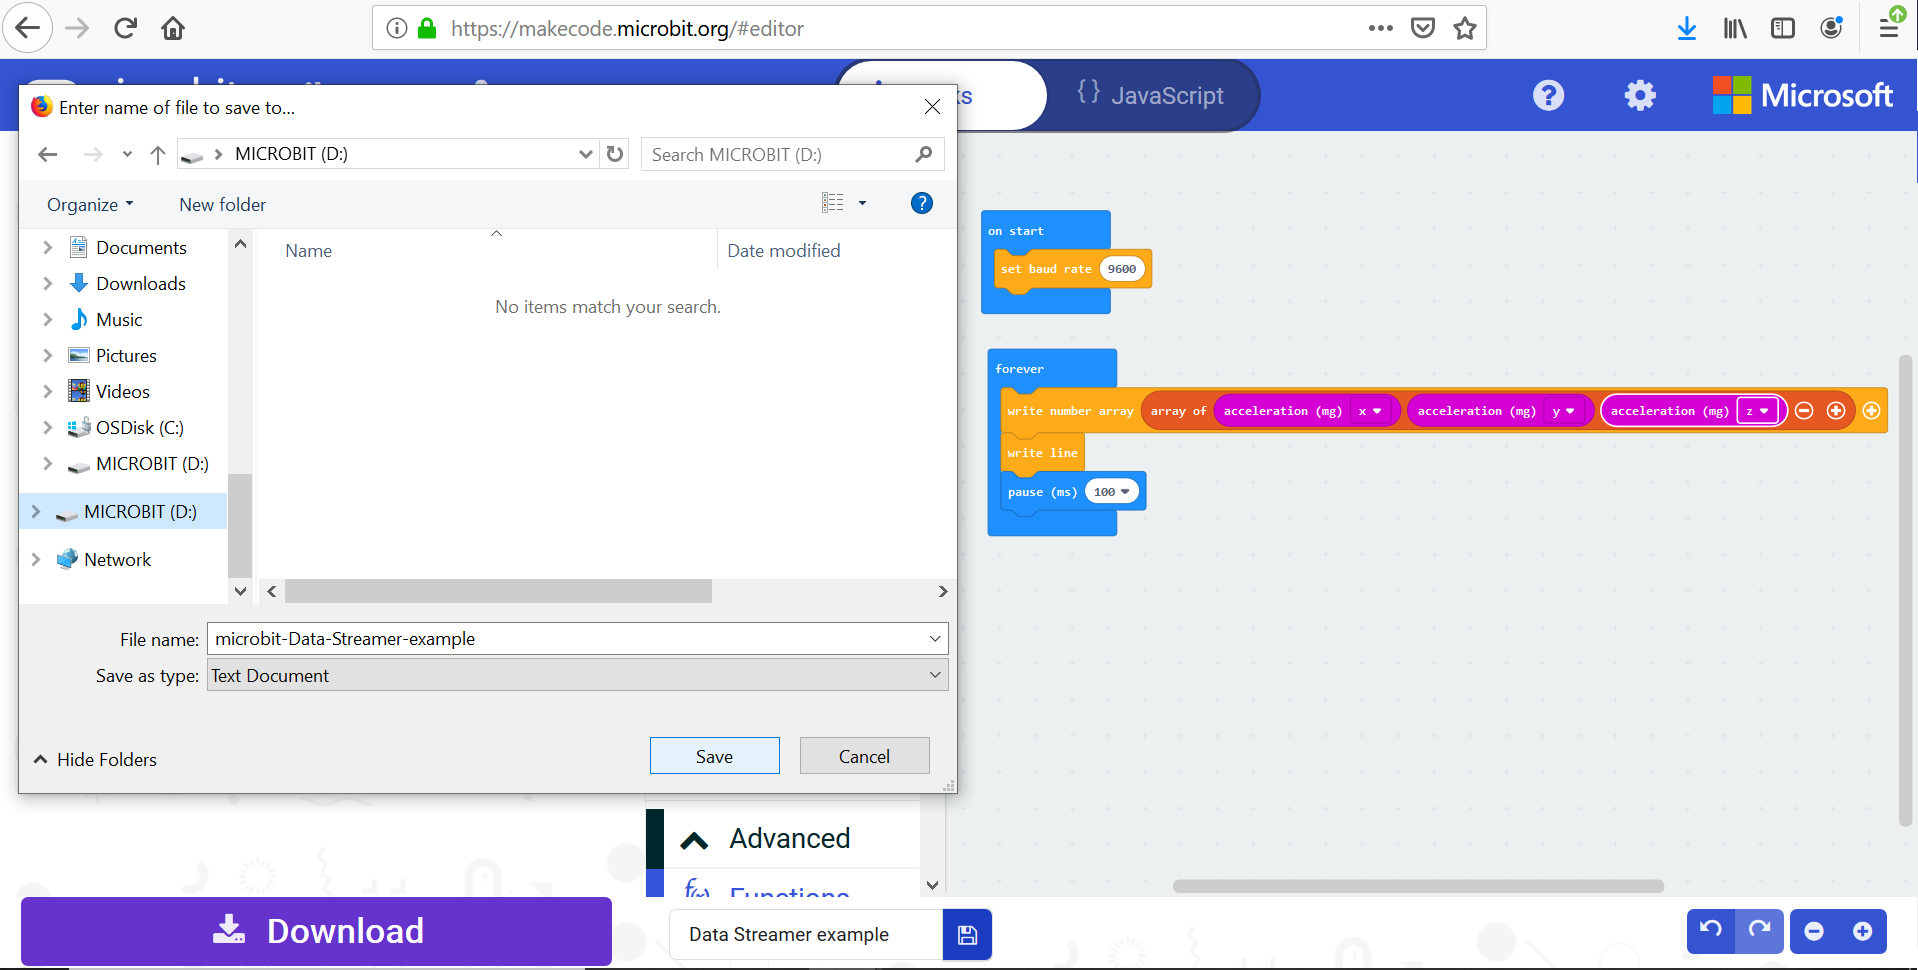This screenshot has height=970, width=1918.
Task: Redo using the redo arrow icon
Action: 1761,931
